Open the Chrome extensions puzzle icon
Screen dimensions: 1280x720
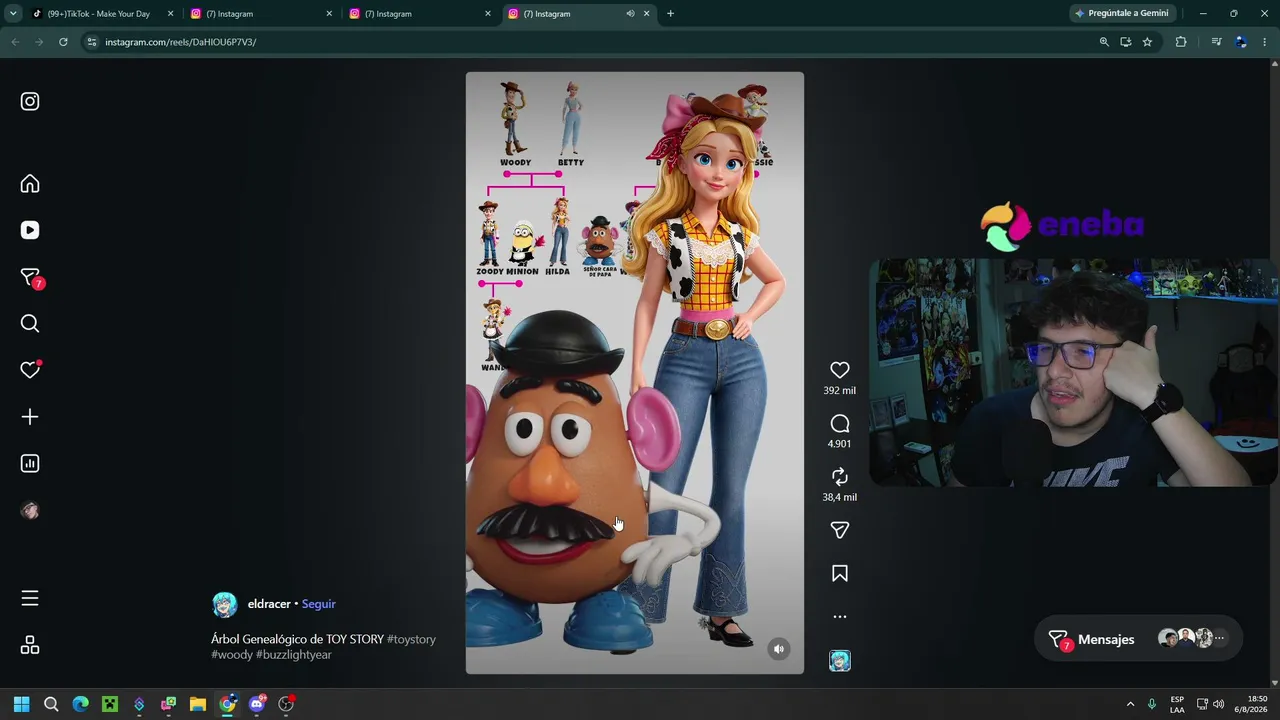point(1181,42)
